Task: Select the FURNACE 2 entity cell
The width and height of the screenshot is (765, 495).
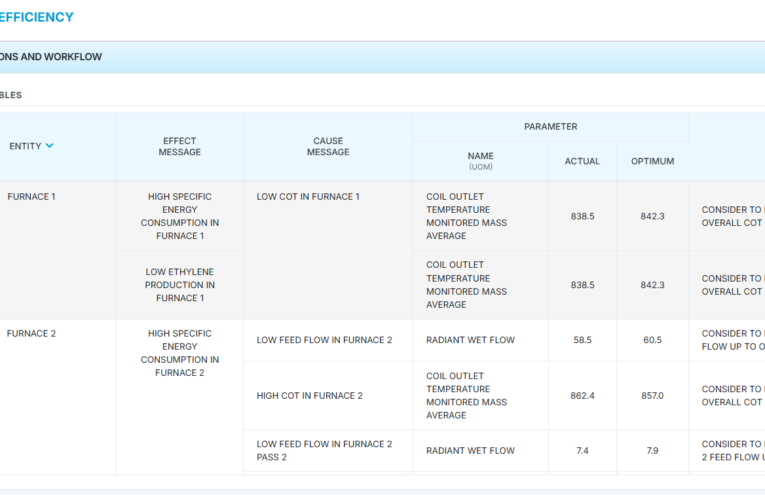Action: (31, 334)
